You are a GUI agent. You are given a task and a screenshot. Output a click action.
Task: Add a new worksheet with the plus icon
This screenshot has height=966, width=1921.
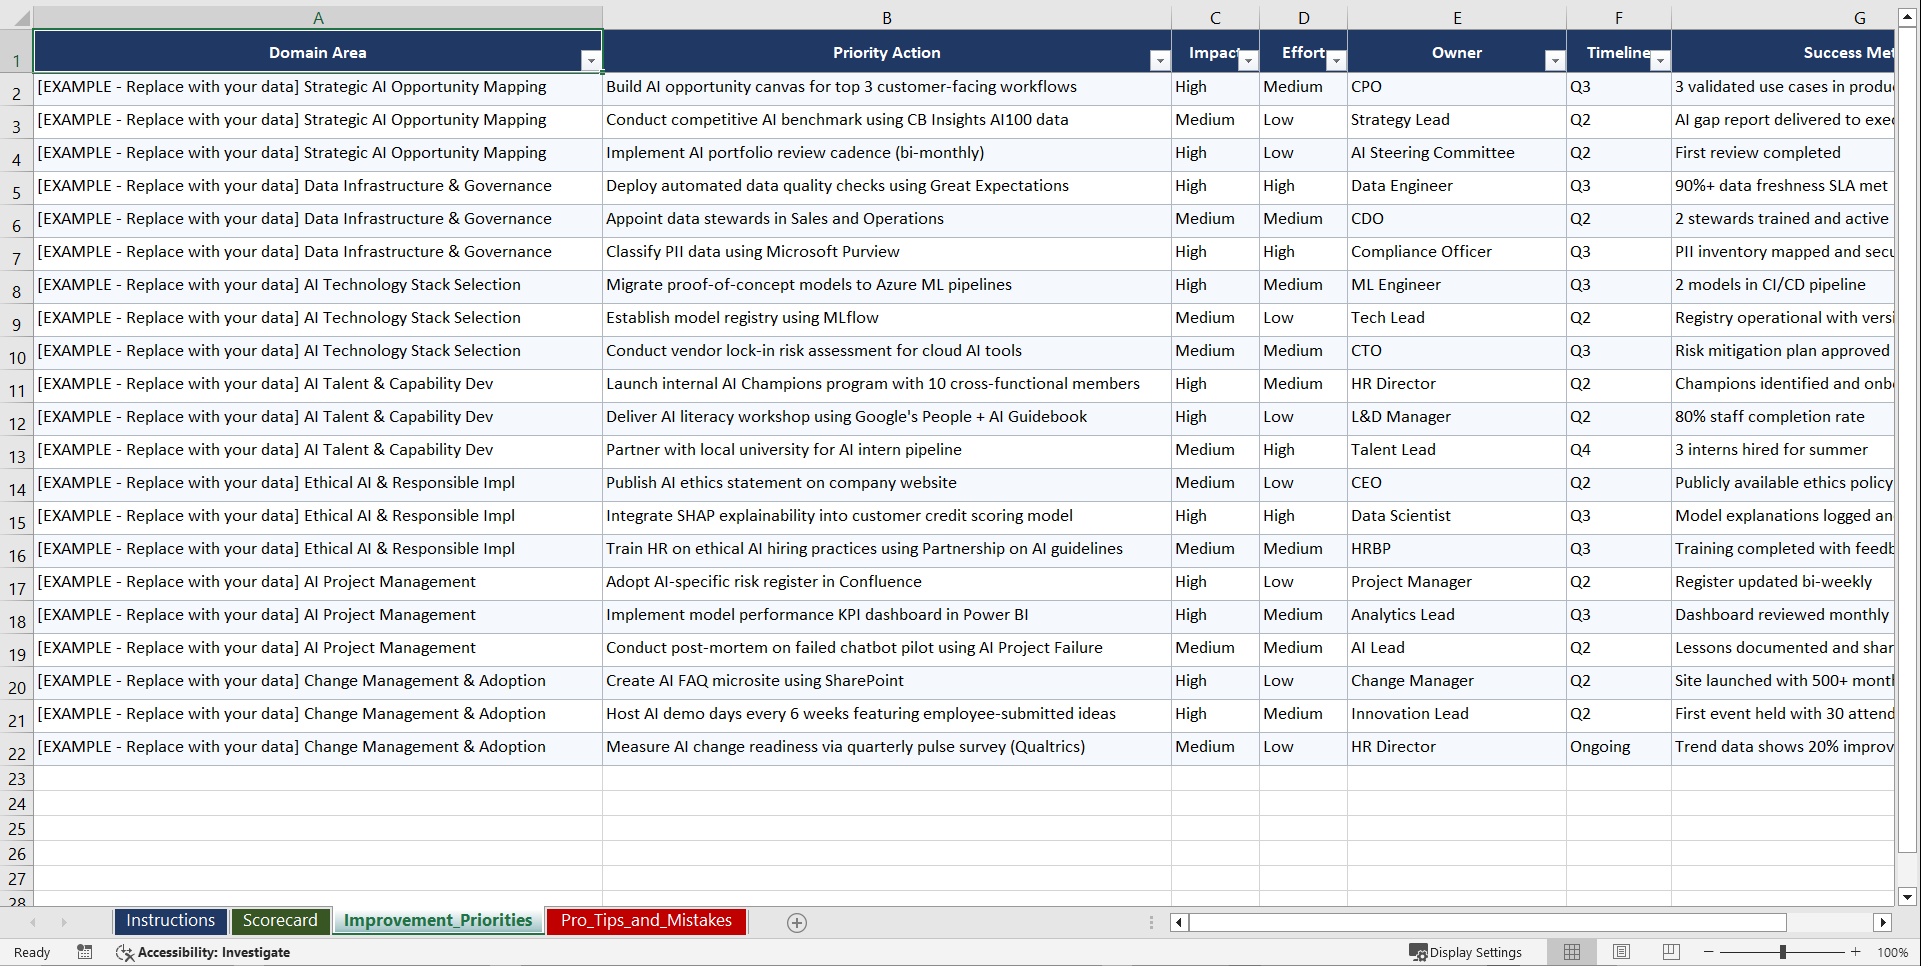797,922
